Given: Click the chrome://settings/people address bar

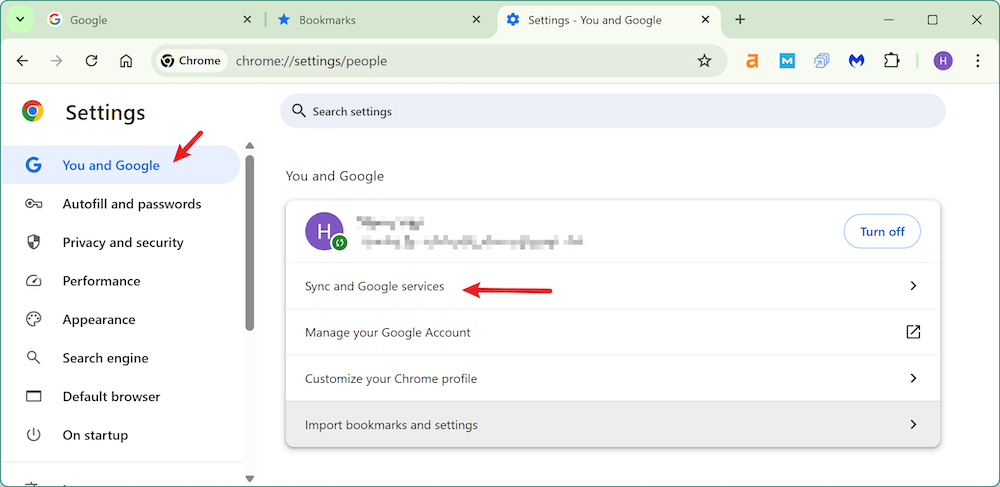Looking at the screenshot, I should 439,61.
